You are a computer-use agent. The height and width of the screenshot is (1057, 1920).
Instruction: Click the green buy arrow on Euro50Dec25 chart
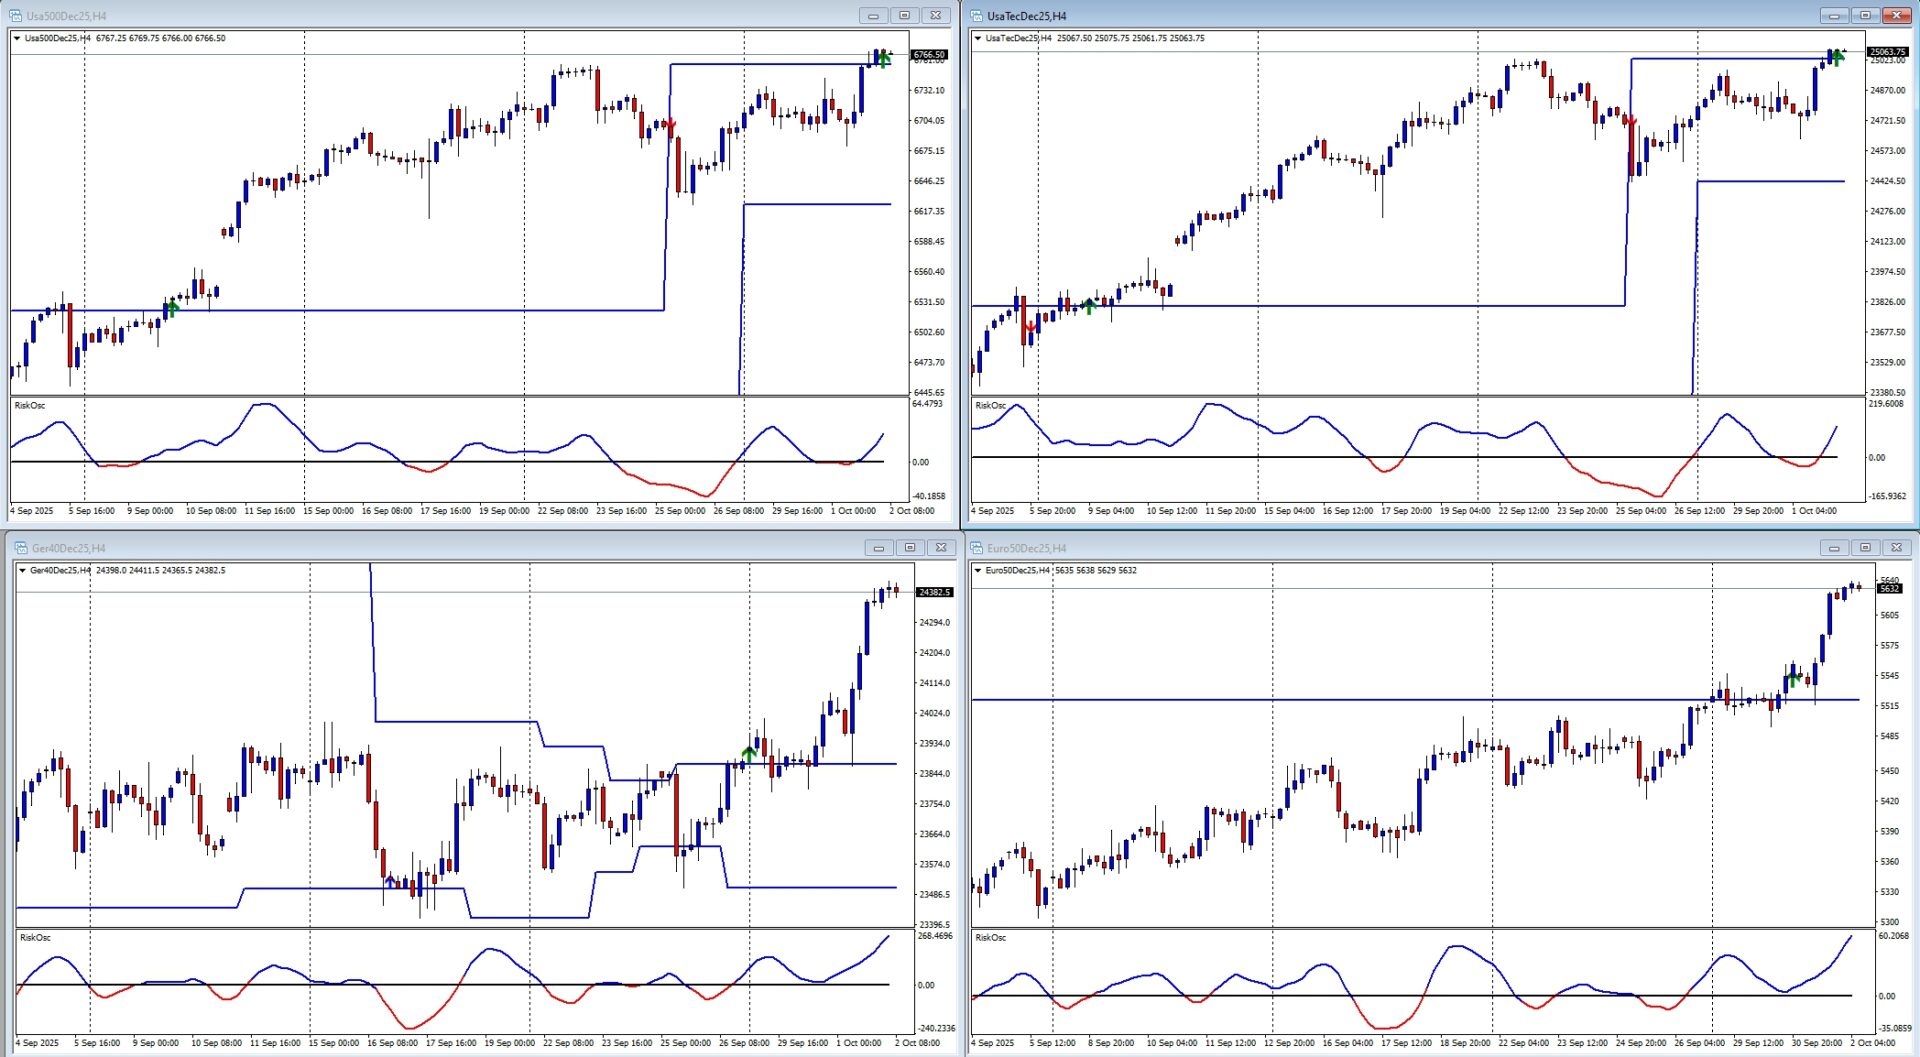pyautogui.click(x=1793, y=680)
